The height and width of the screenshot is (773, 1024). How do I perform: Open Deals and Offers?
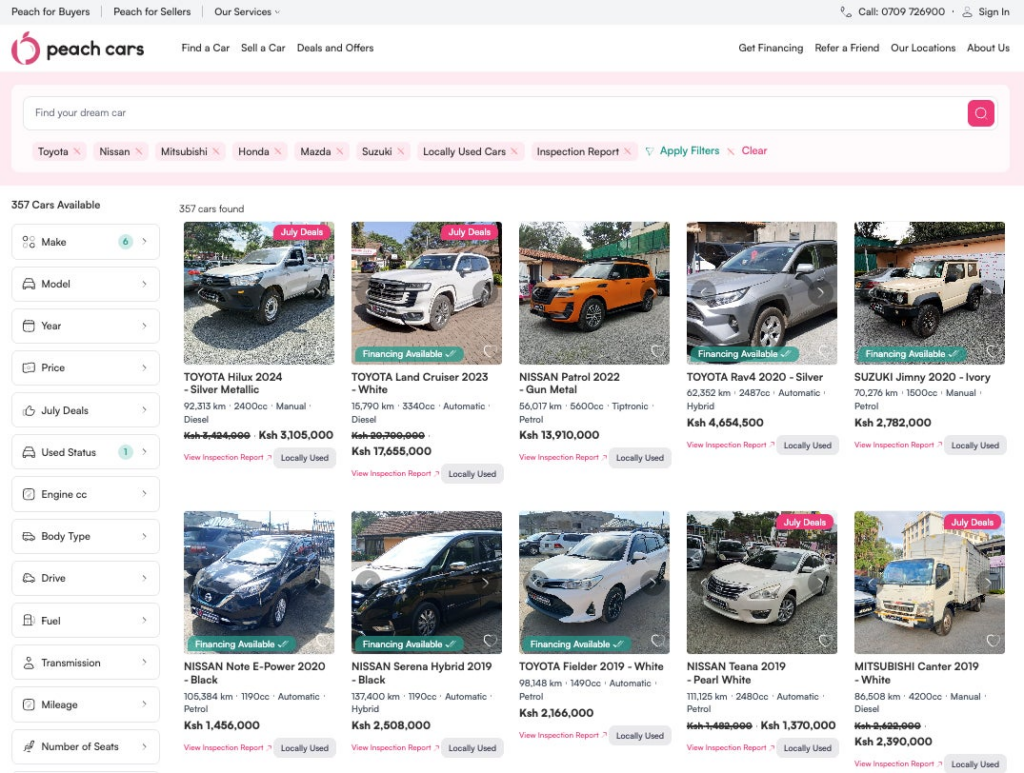(335, 48)
